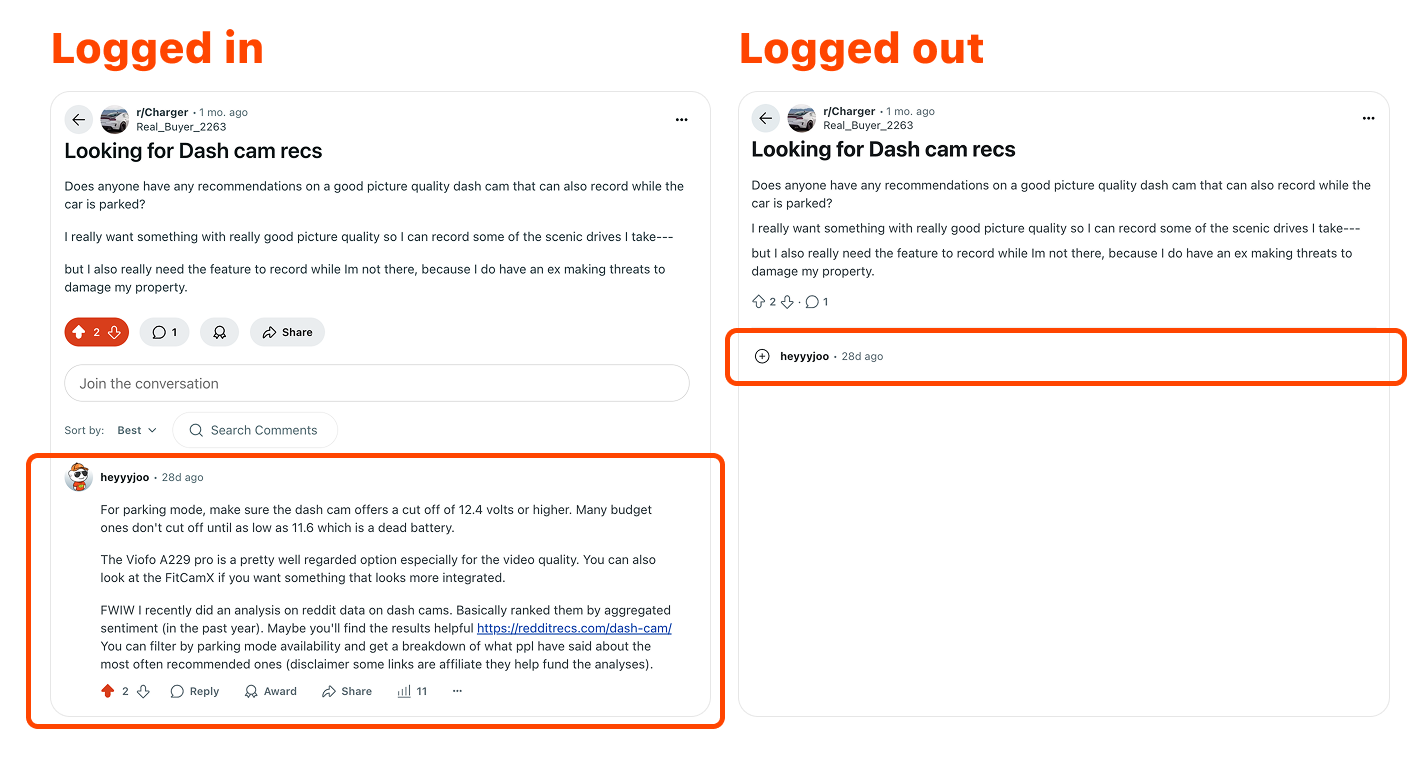This screenshot has width=1416, height=759.
Task: Click the award icon below the post
Action: (219, 331)
